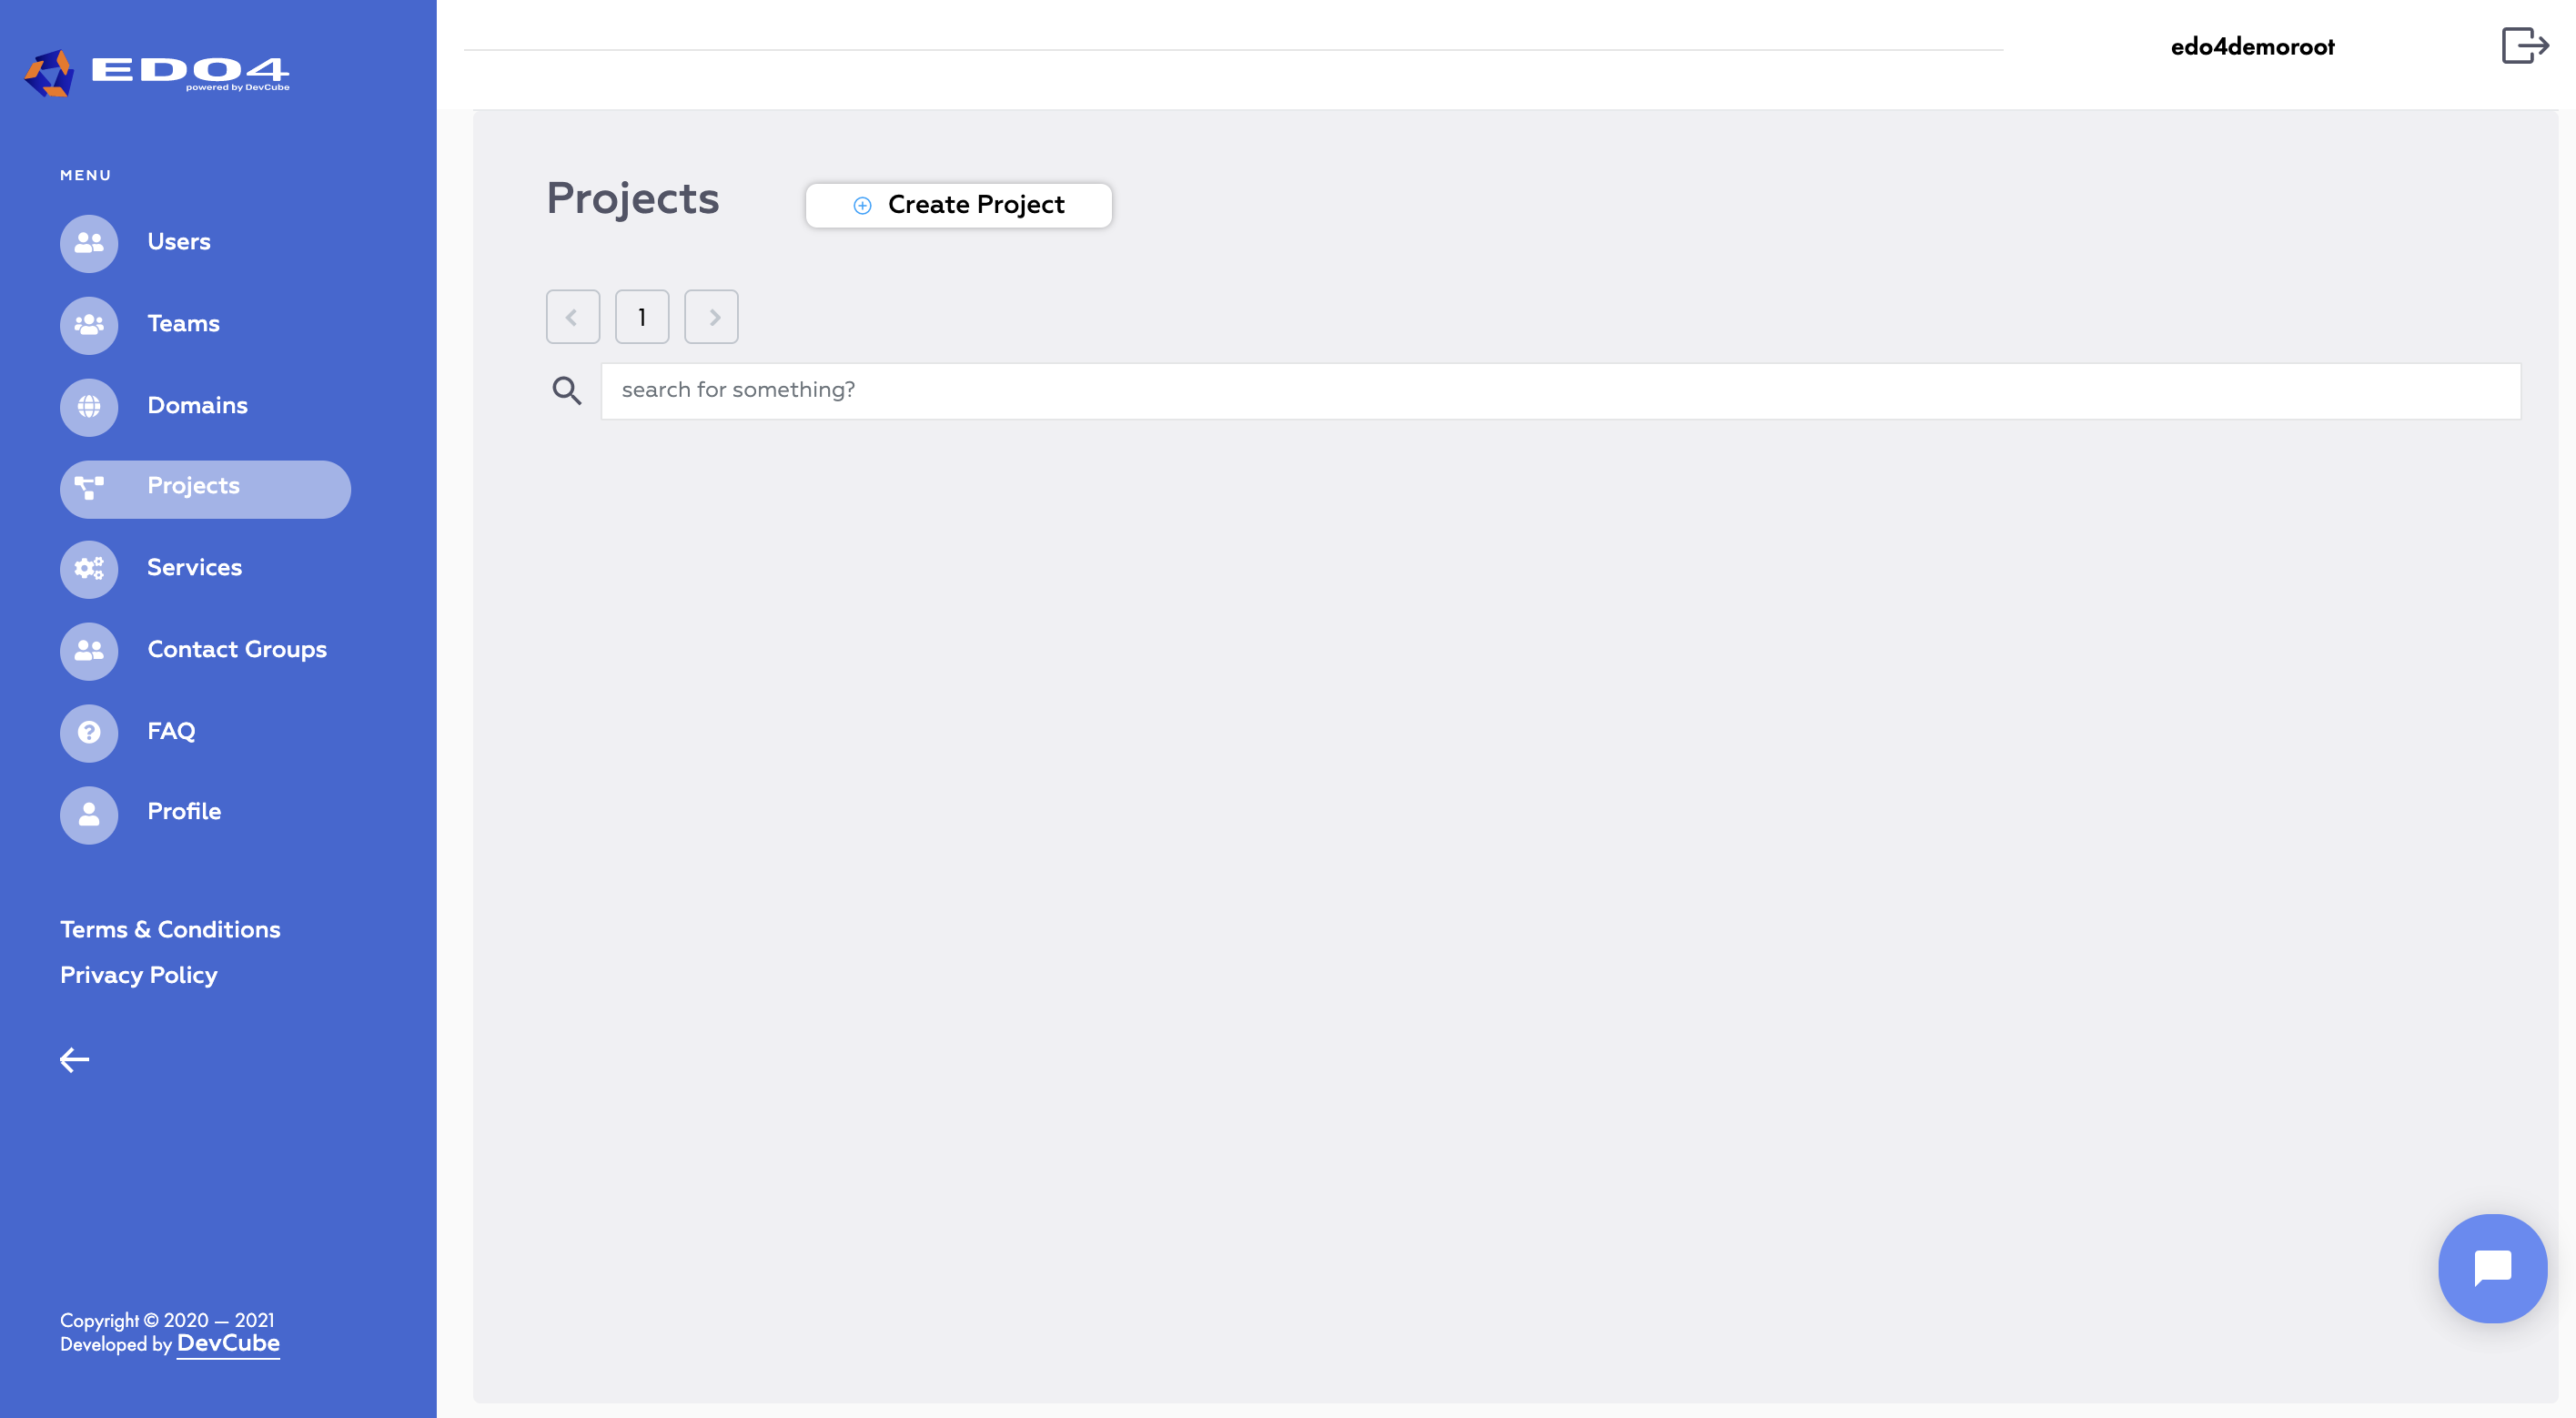This screenshot has width=2576, height=1418.
Task: Focus the search for something field
Action: [1560, 390]
